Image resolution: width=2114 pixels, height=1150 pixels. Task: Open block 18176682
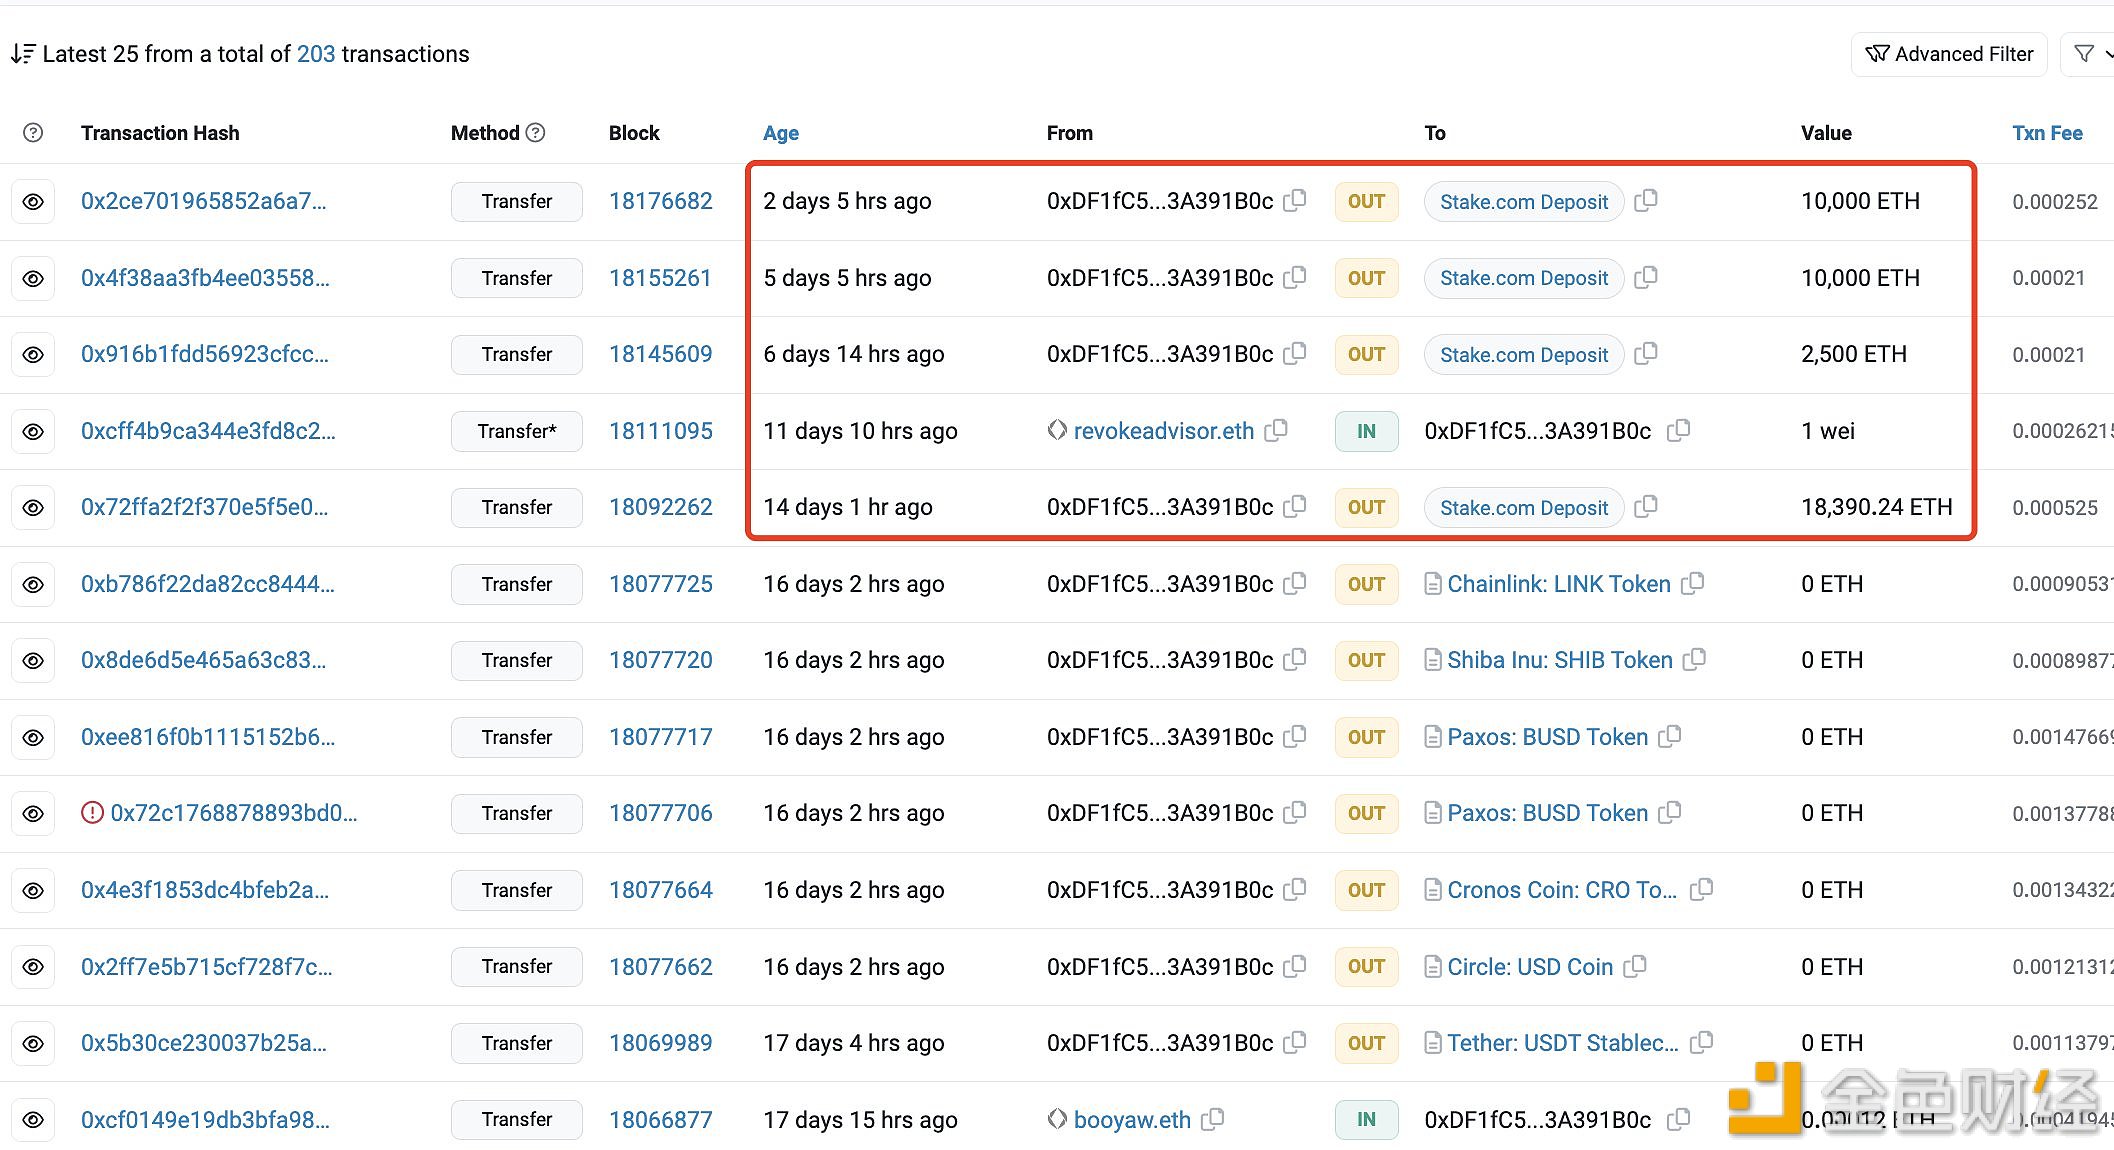[661, 201]
